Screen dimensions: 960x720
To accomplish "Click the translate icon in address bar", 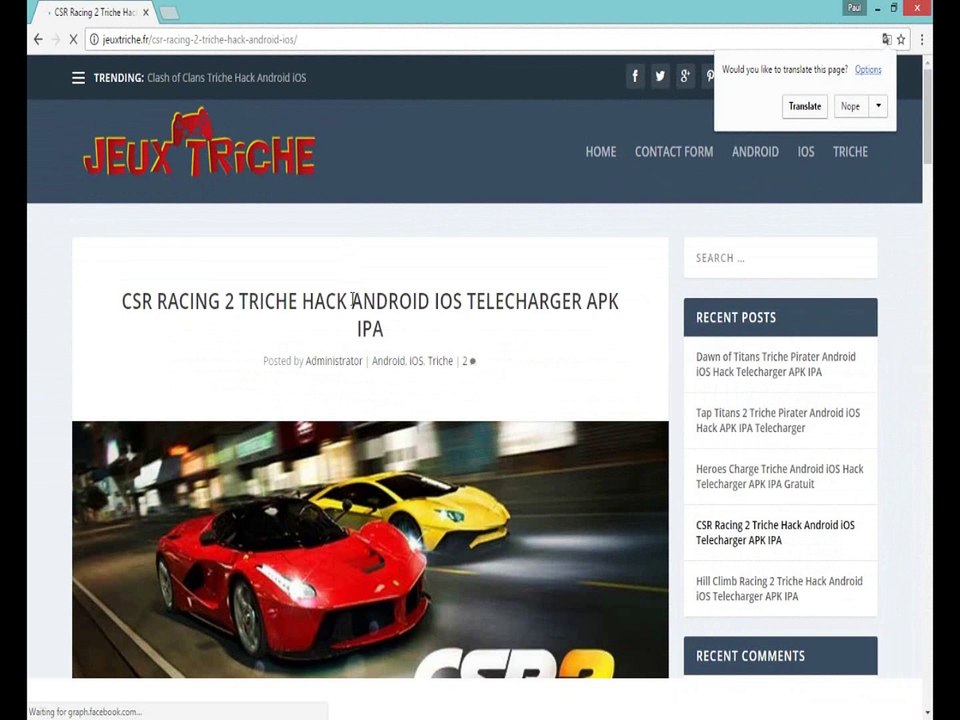I will pos(887,39).
